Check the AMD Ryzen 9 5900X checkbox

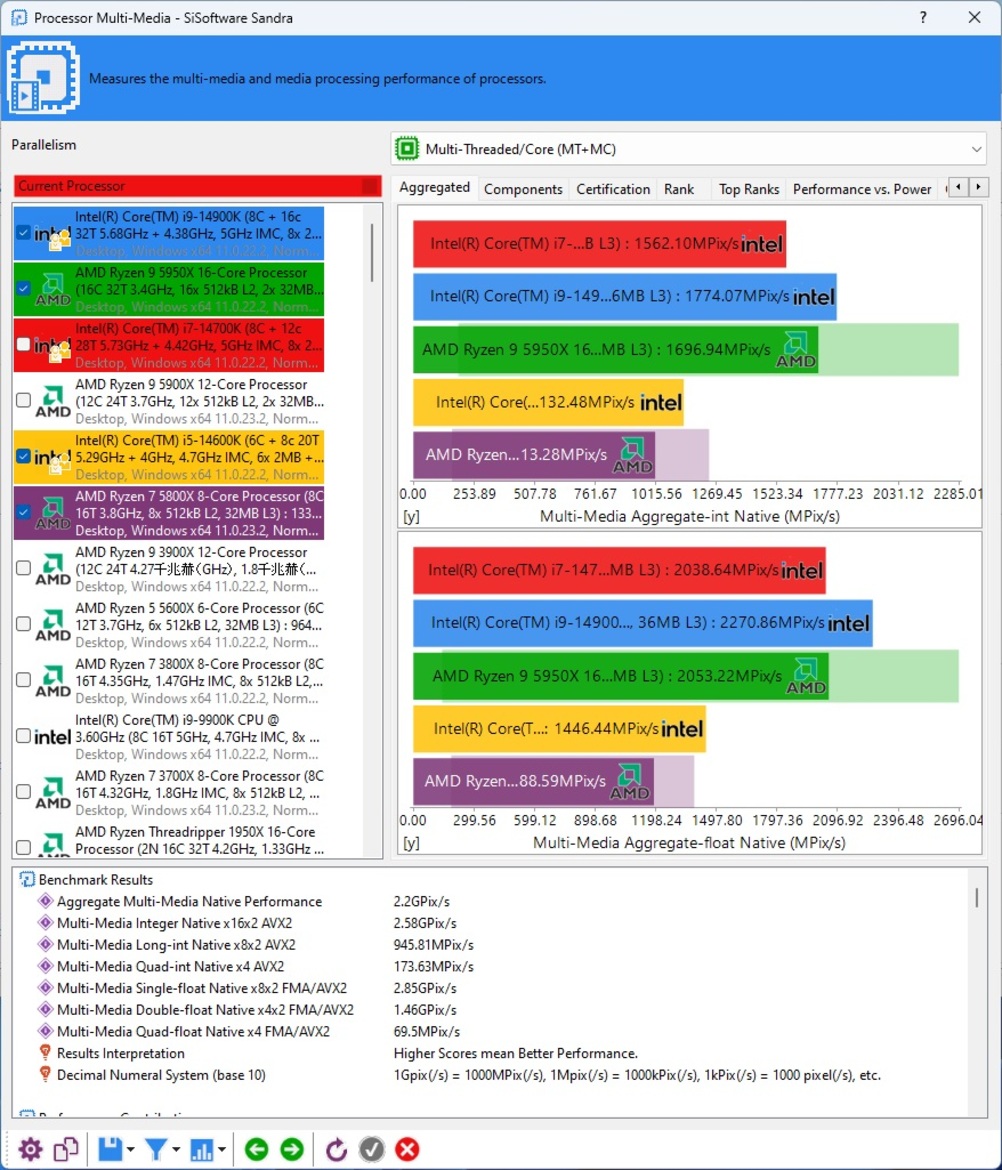coord(23,400)
